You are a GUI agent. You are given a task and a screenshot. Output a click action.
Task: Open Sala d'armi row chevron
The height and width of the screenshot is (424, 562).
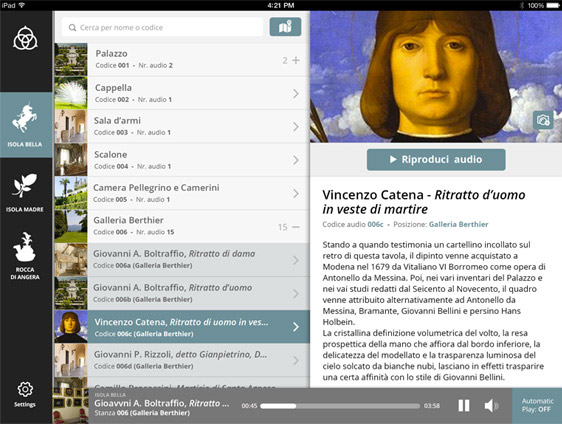(x=296, y=127)
